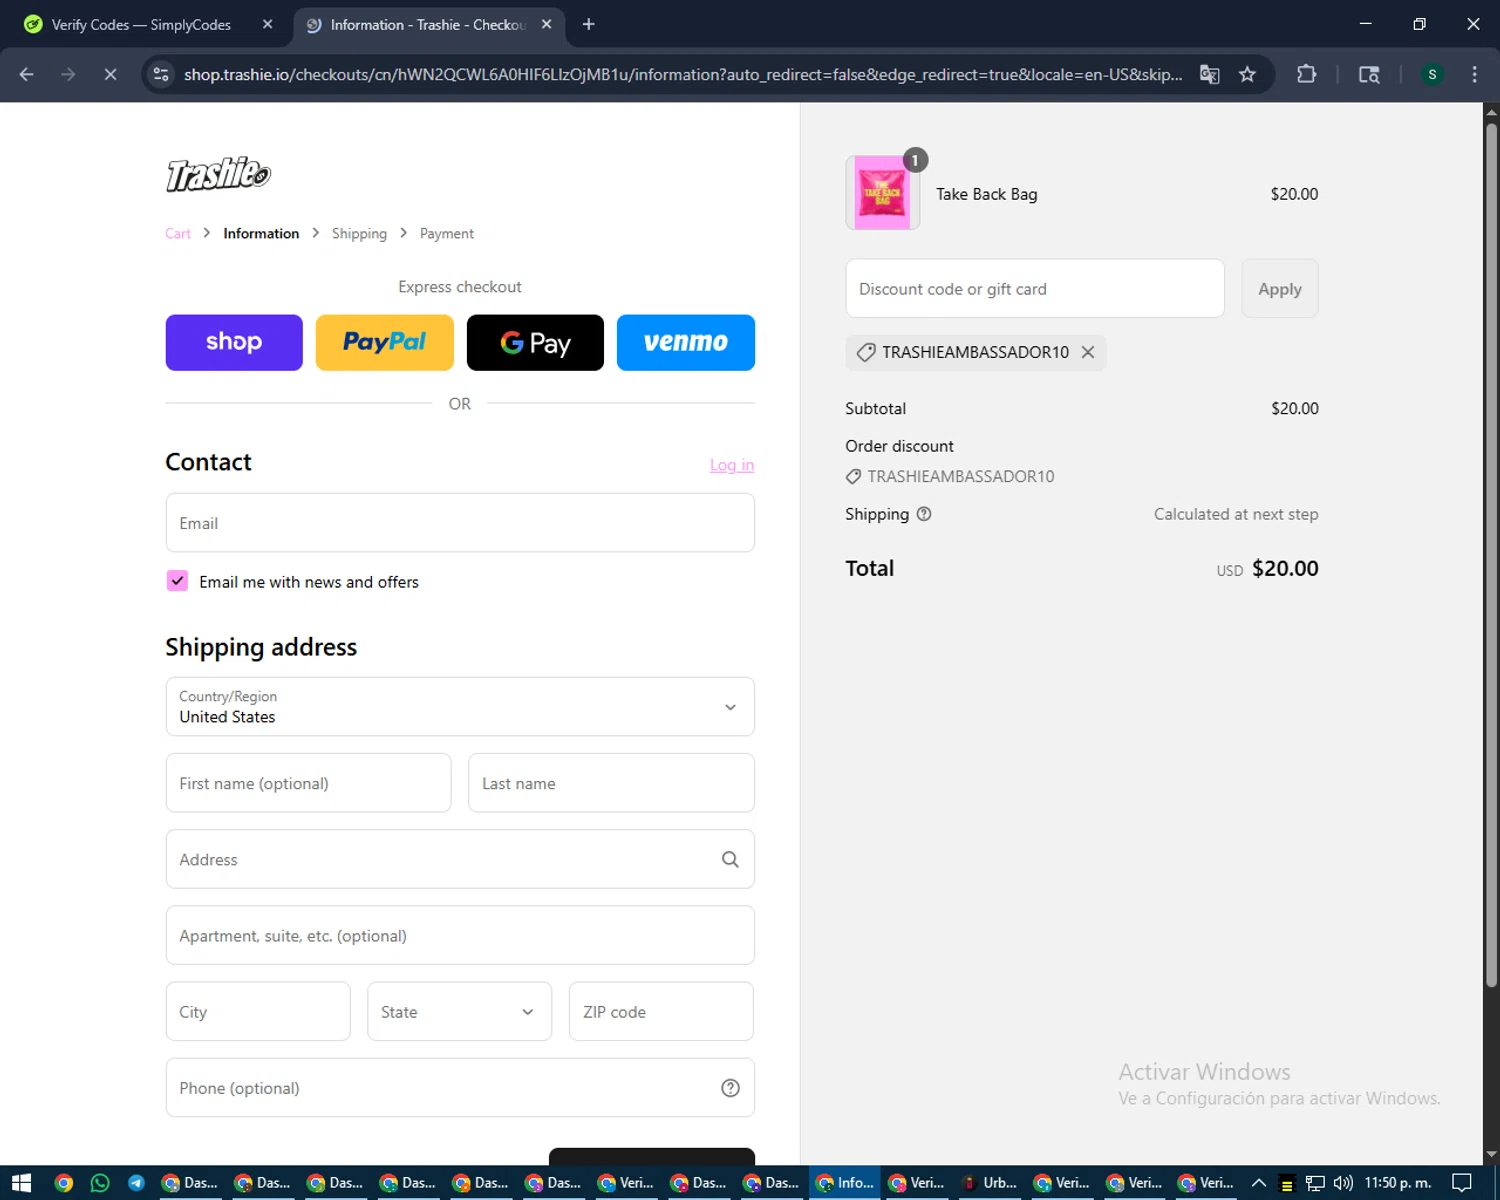Click the address search magnifier icon
This screenshot has height=1200, width=1500.
[730, 859]
